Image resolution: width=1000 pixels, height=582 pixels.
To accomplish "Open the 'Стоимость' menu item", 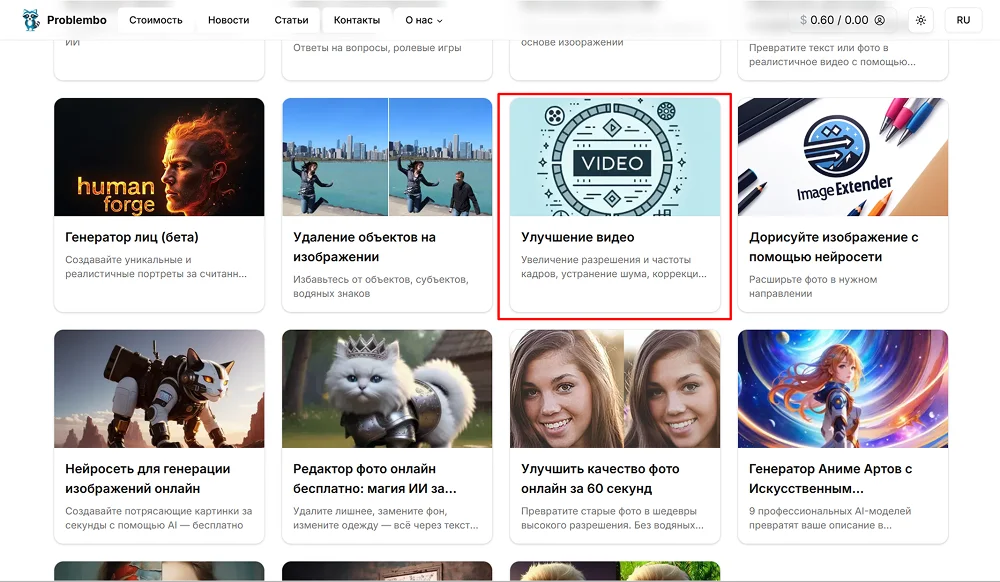I will point(156,20).
